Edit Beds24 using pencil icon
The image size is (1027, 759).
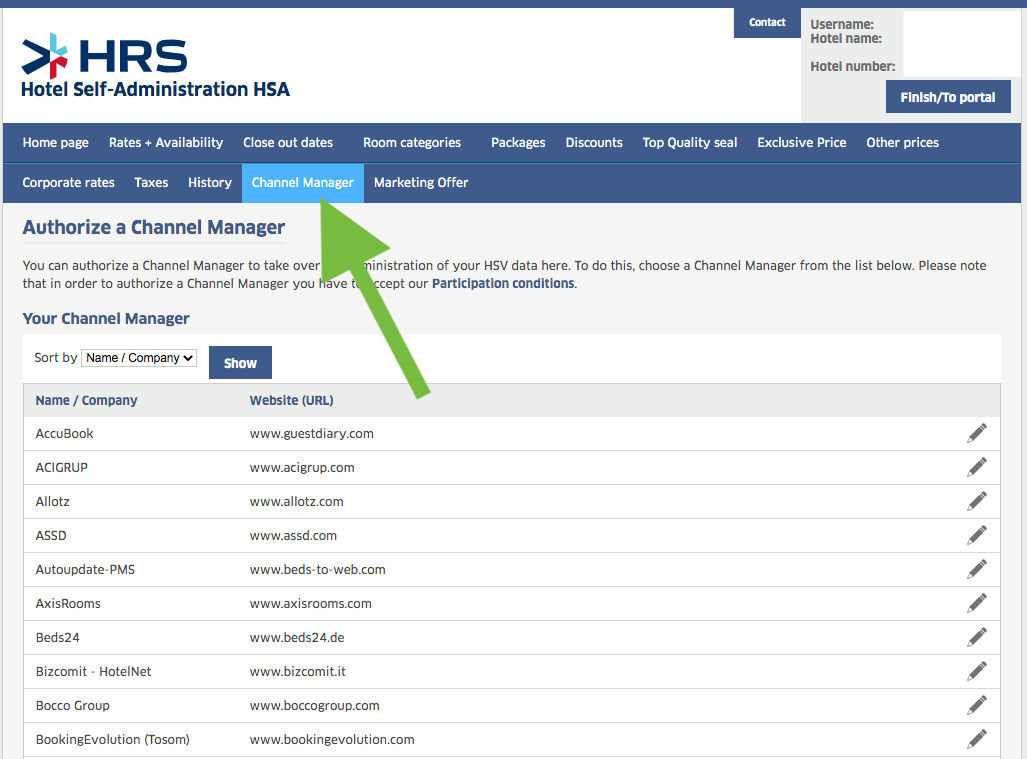(977, 637)
